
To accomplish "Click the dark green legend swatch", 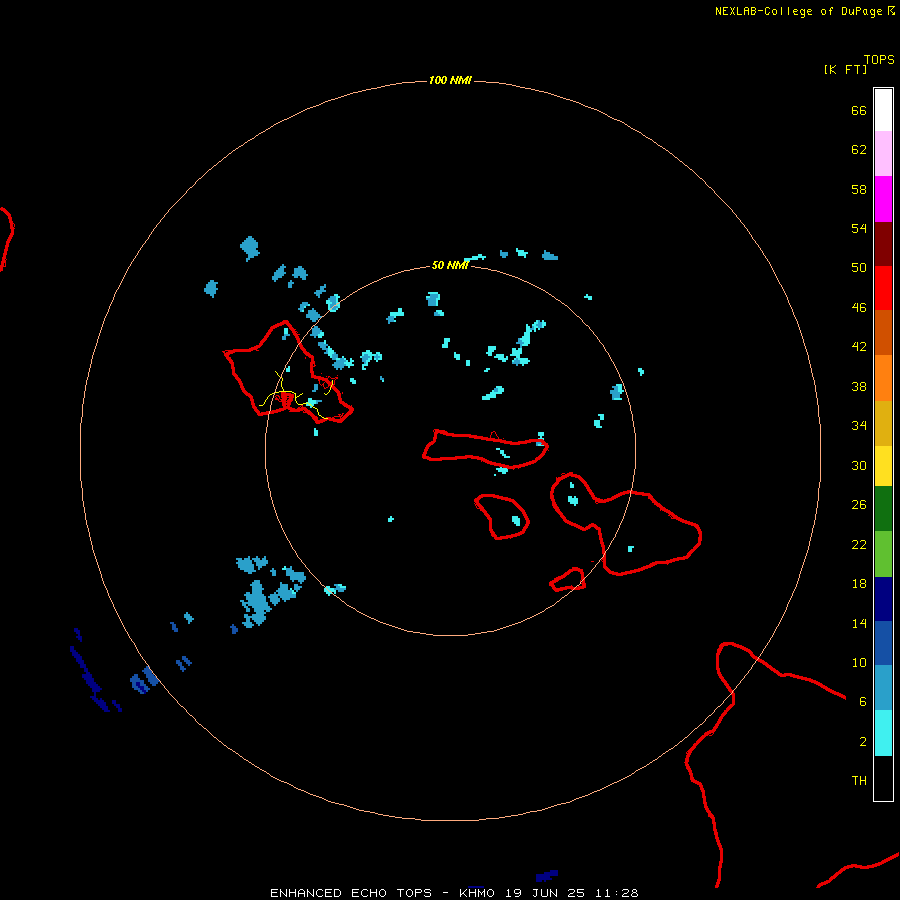I will pyautogui.click(x=883, y=509).
